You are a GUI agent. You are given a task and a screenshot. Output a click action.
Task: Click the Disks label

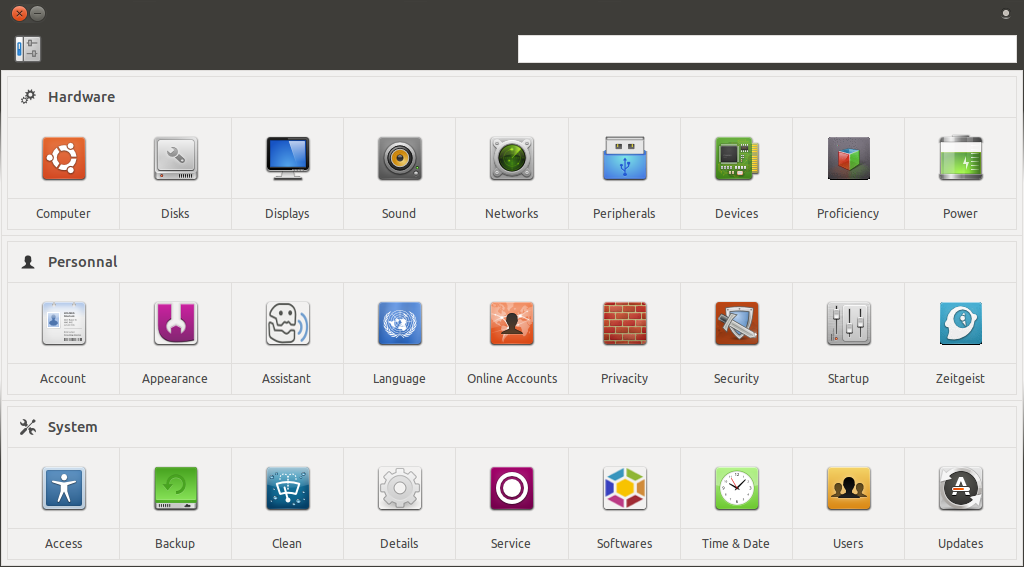175,214
